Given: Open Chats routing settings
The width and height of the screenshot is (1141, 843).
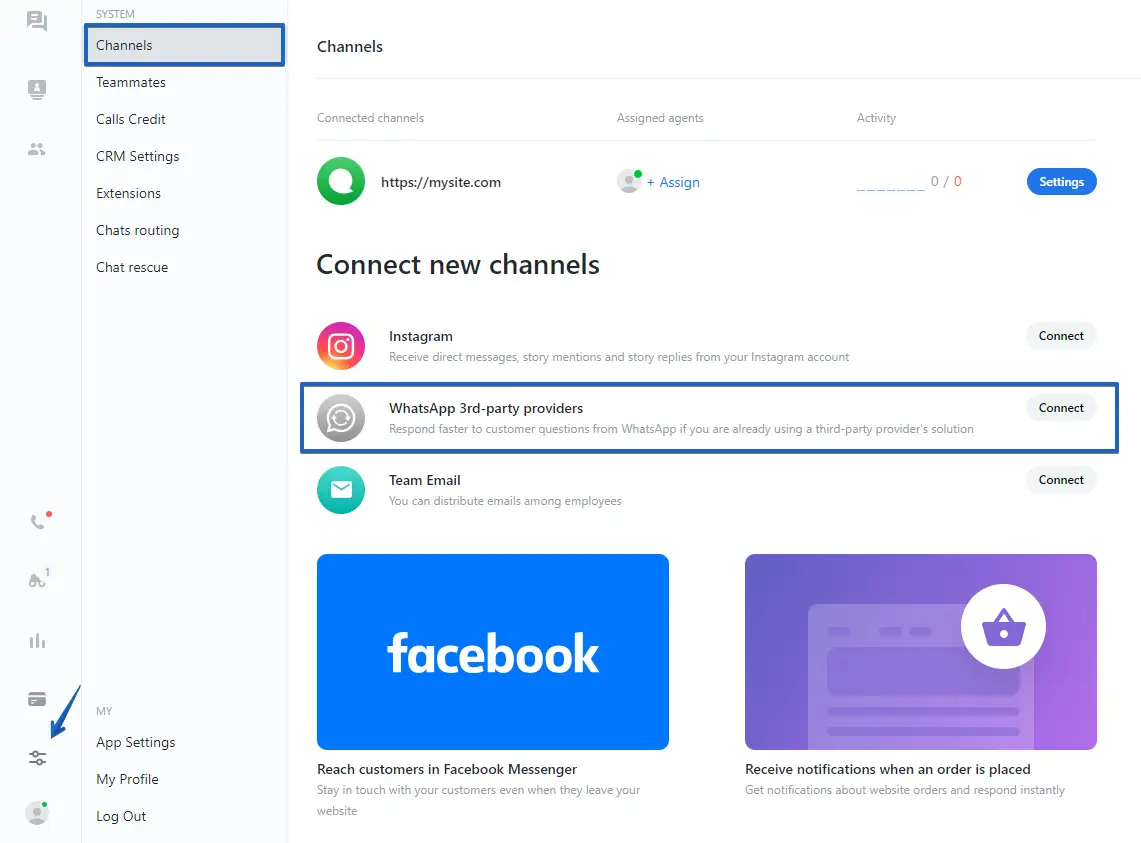Looking at the screenshot, I should point(138,230).
